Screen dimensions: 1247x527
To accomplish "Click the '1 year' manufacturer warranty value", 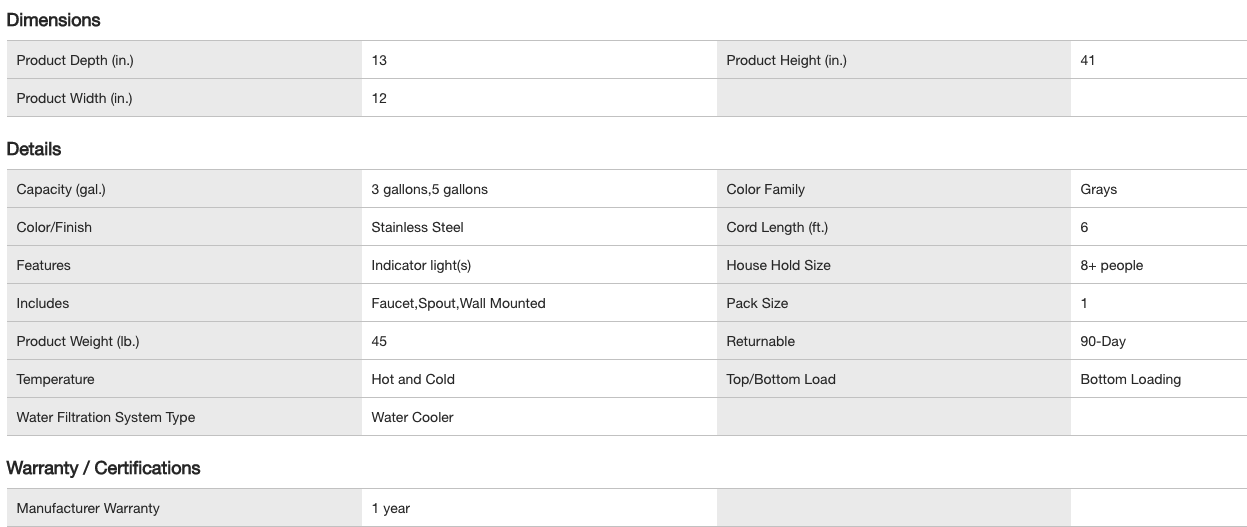I will click(x=390, y=508).
